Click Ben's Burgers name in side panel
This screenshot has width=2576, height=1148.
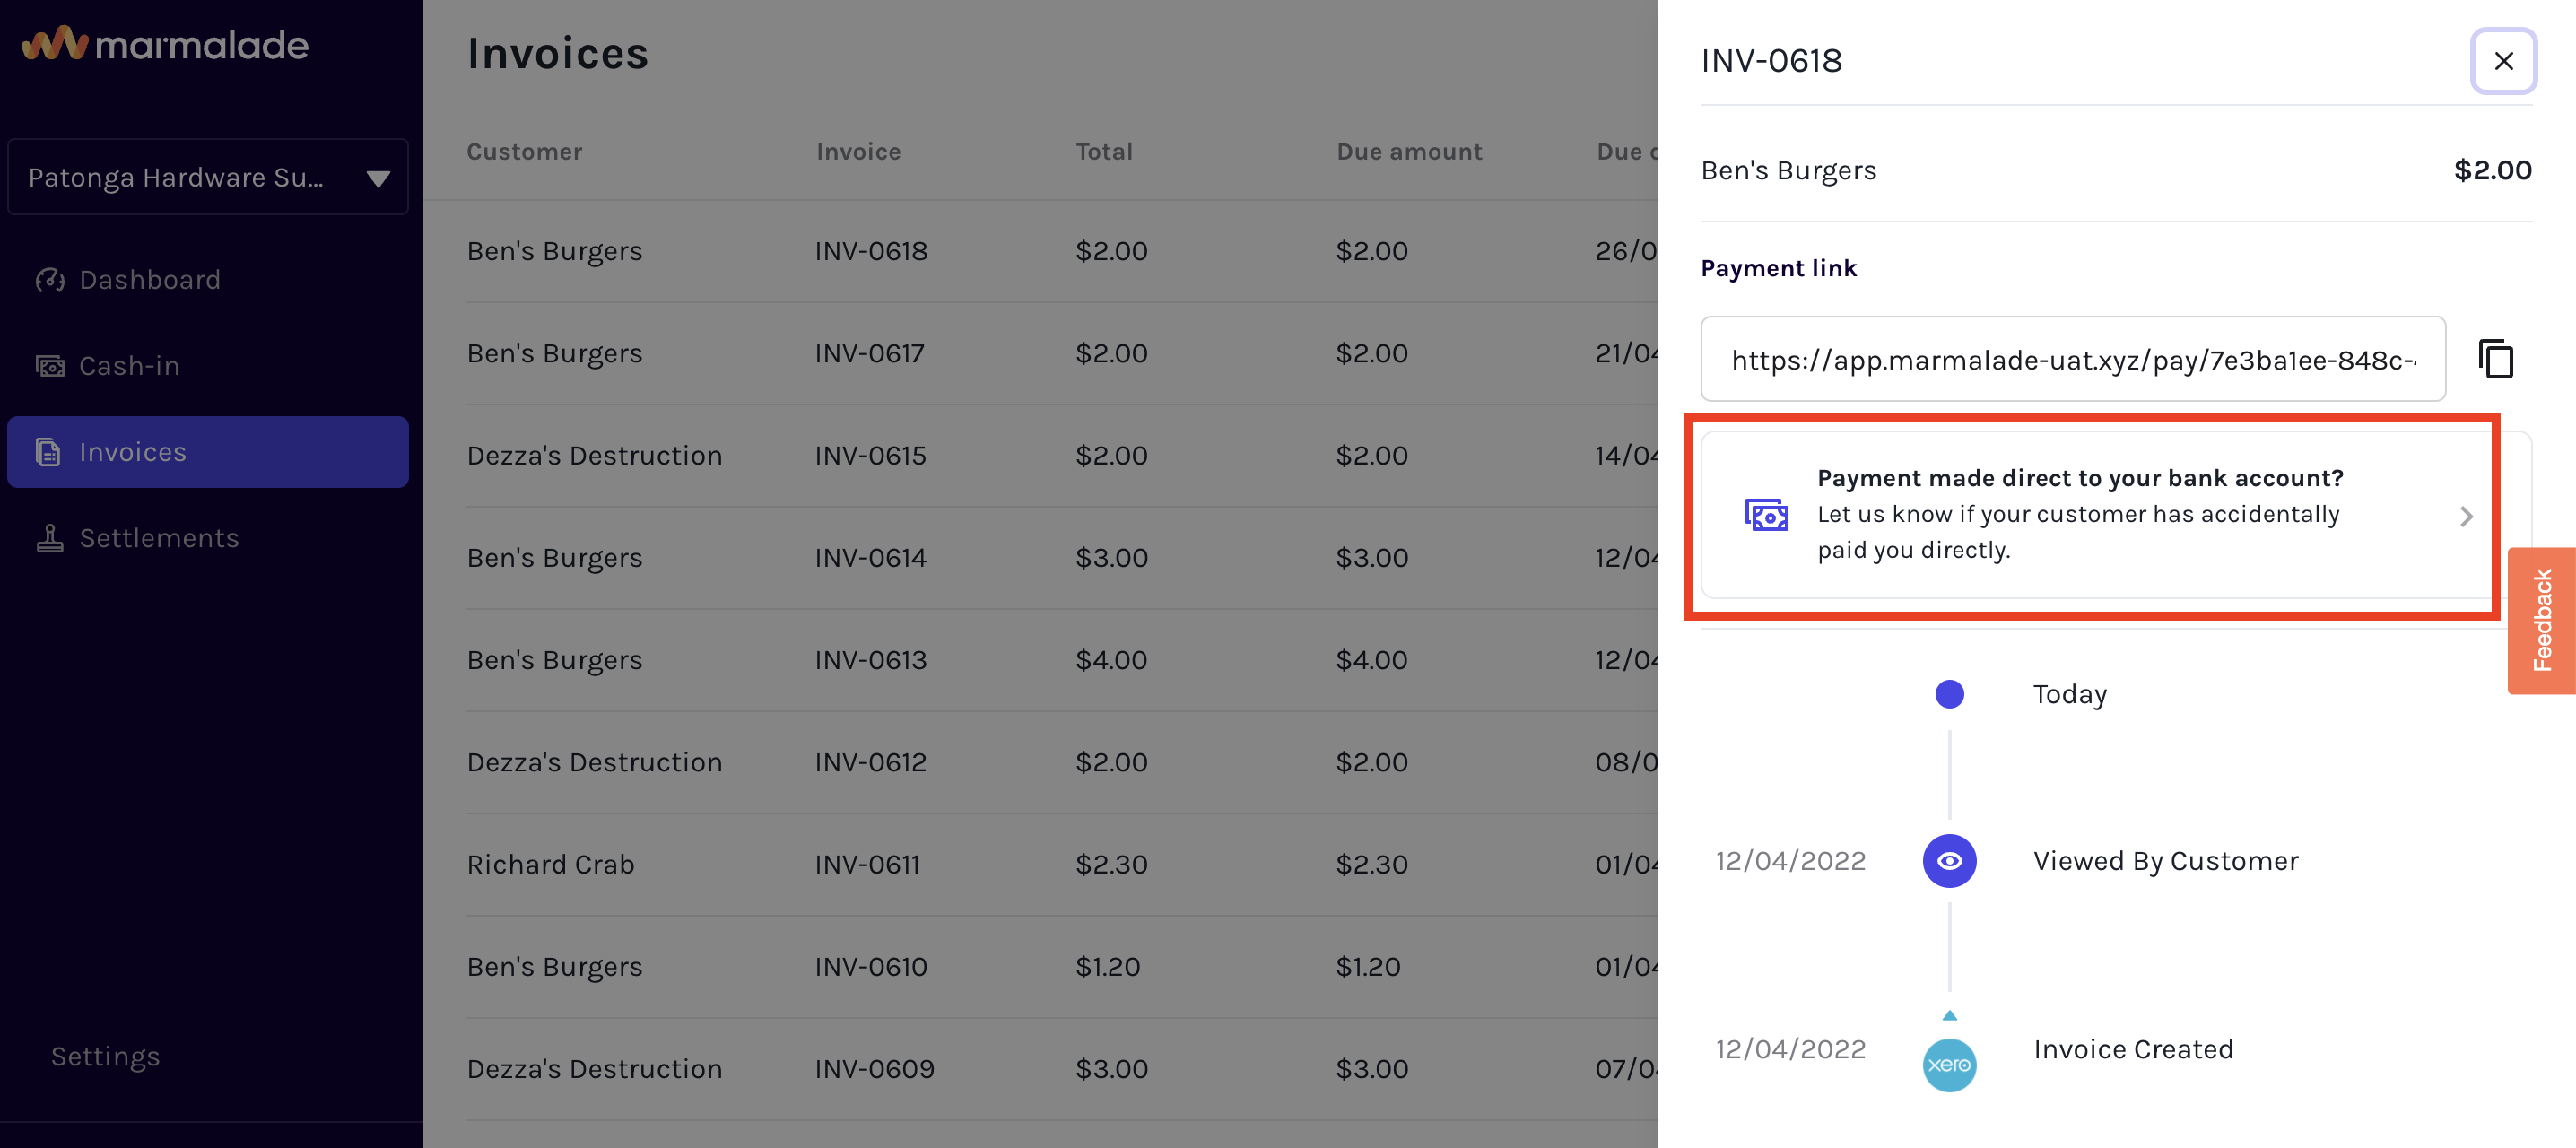click(x=1788, y=170)
